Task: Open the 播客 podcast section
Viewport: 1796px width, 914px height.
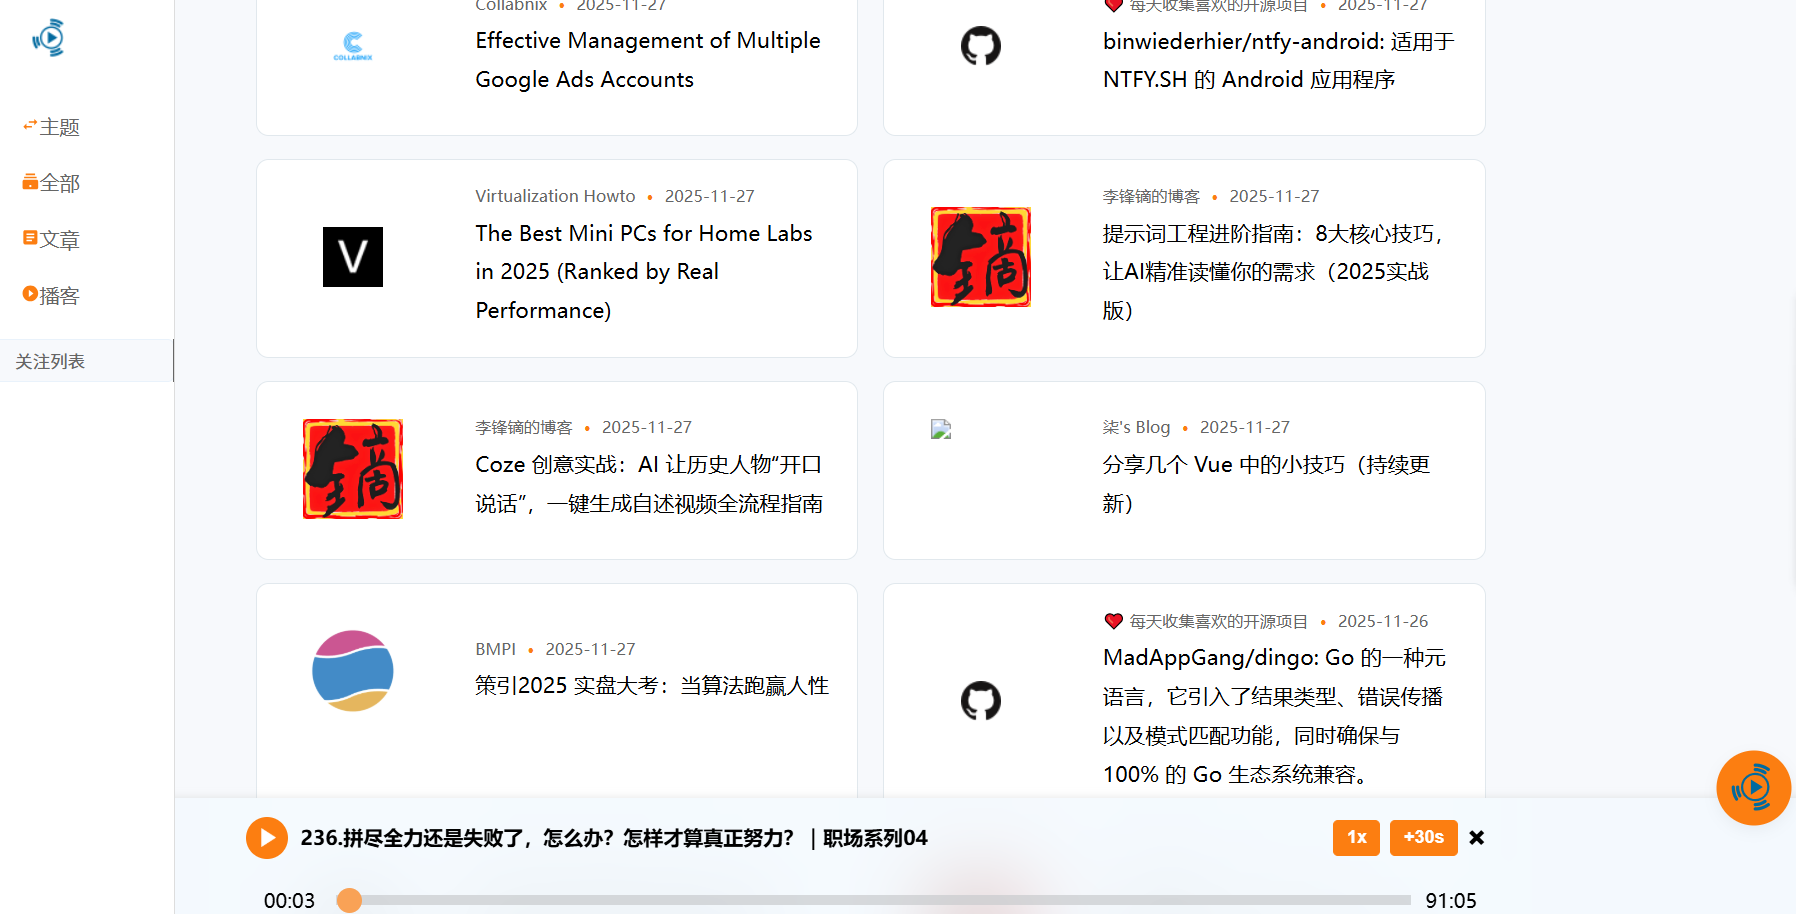Action: point(51,296)
